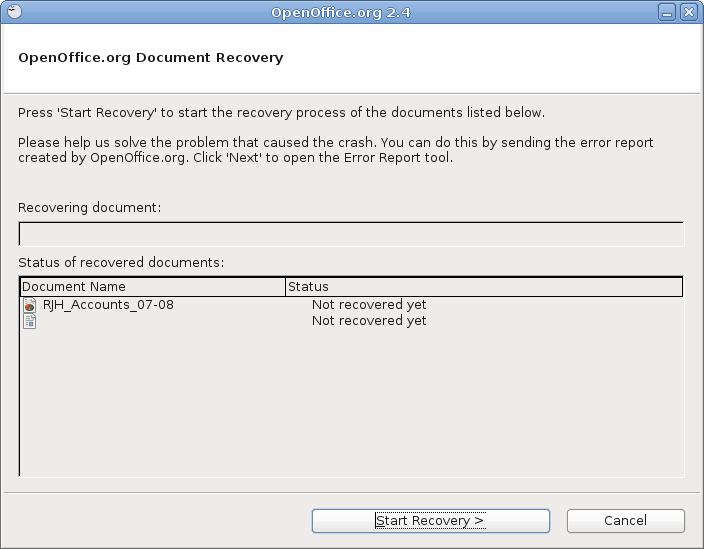Image resolution: width=704 pixels, height=549 pixels.
Task: Click the OpenOffice.org 2.4 title bar text
Action: 341,12
